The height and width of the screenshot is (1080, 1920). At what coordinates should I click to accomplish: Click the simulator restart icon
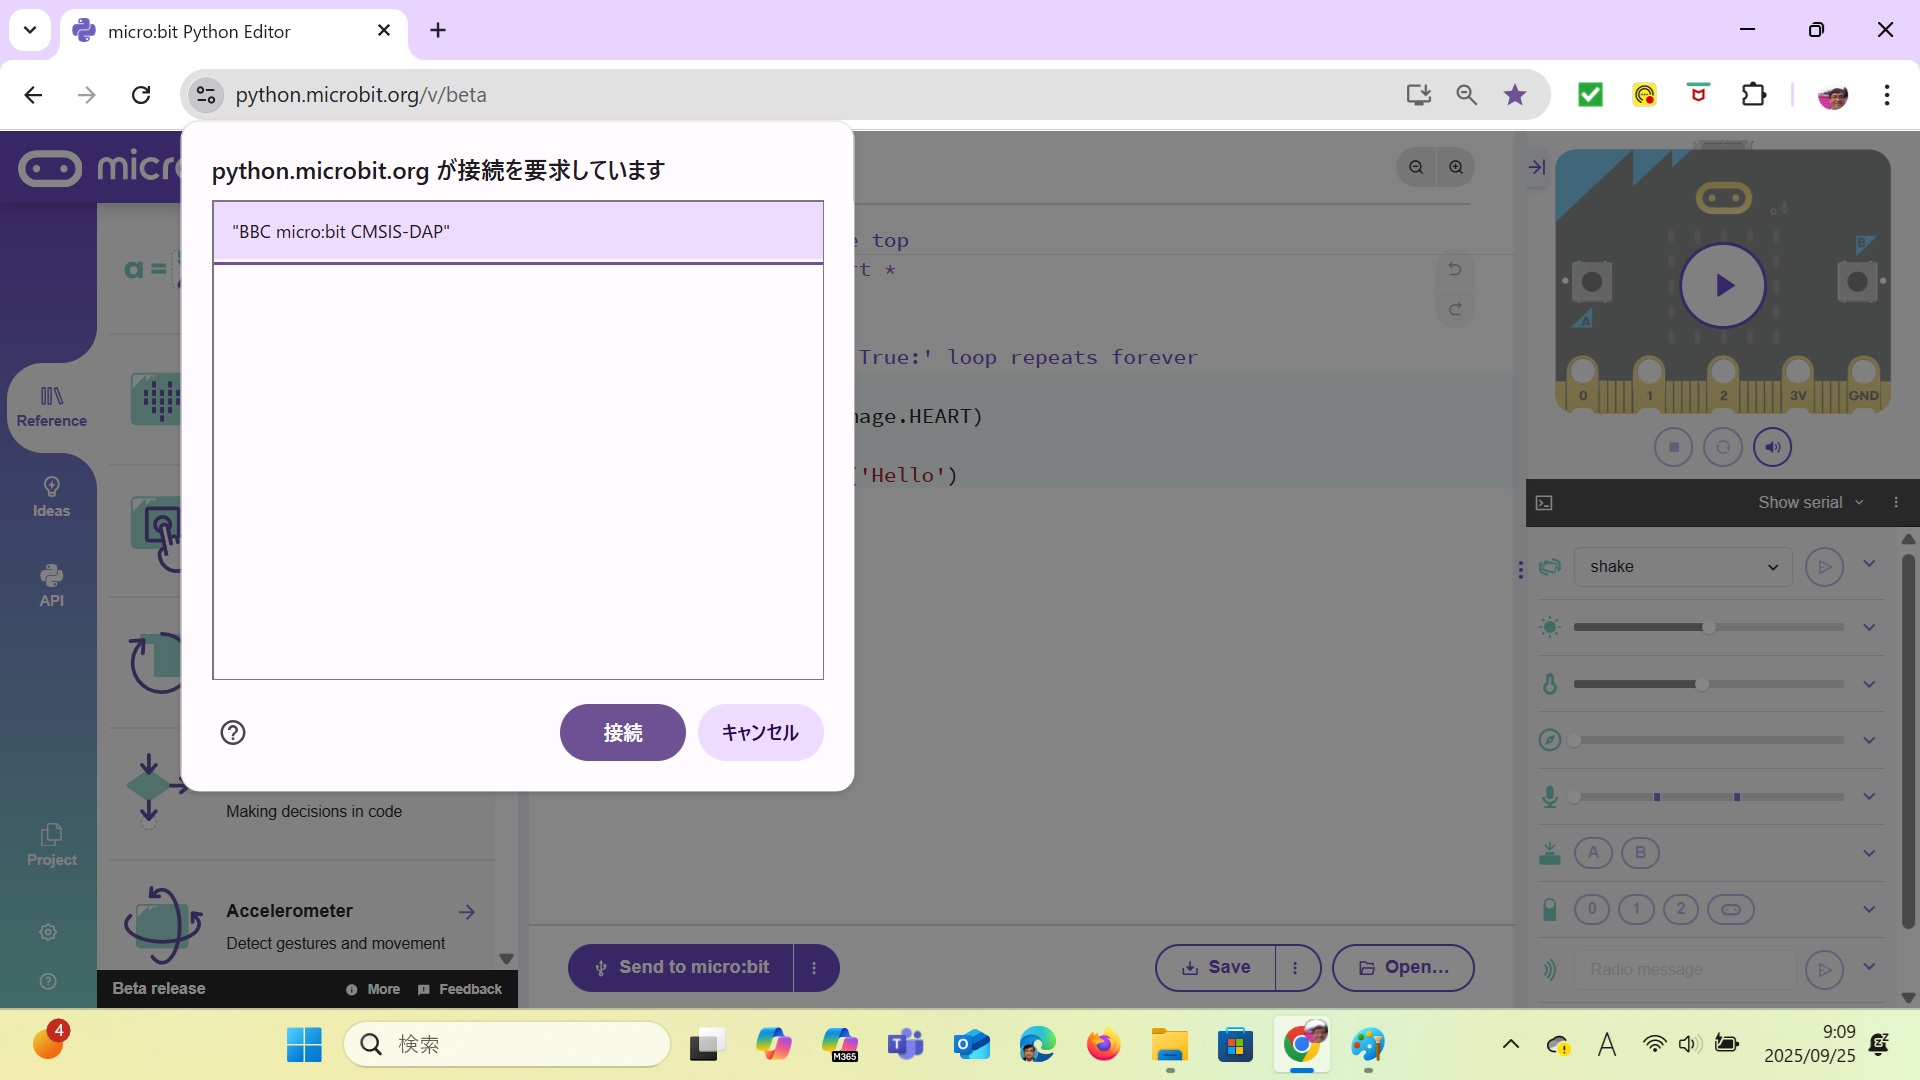(1723, 447)
